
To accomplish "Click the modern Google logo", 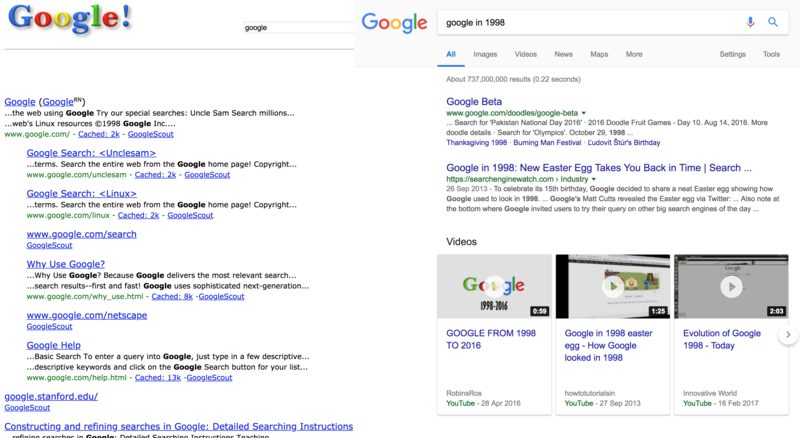I will pos(394,23).
